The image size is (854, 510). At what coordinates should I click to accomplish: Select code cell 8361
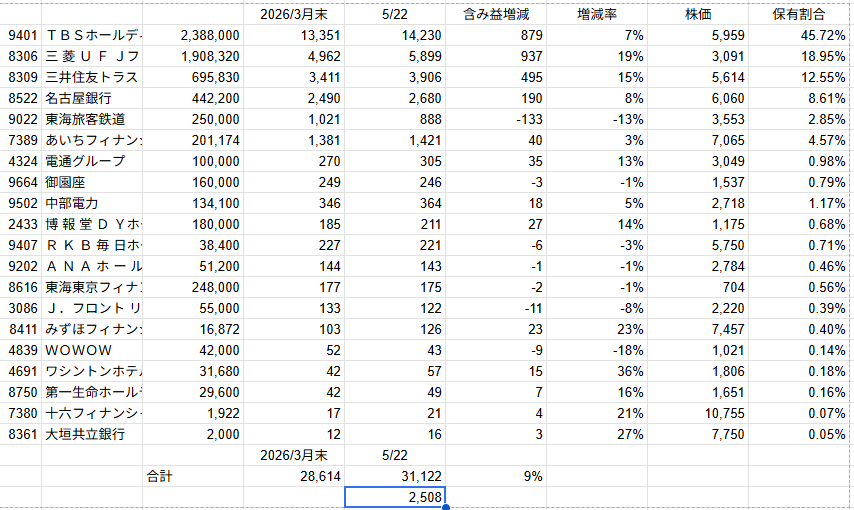pos(21,434)
